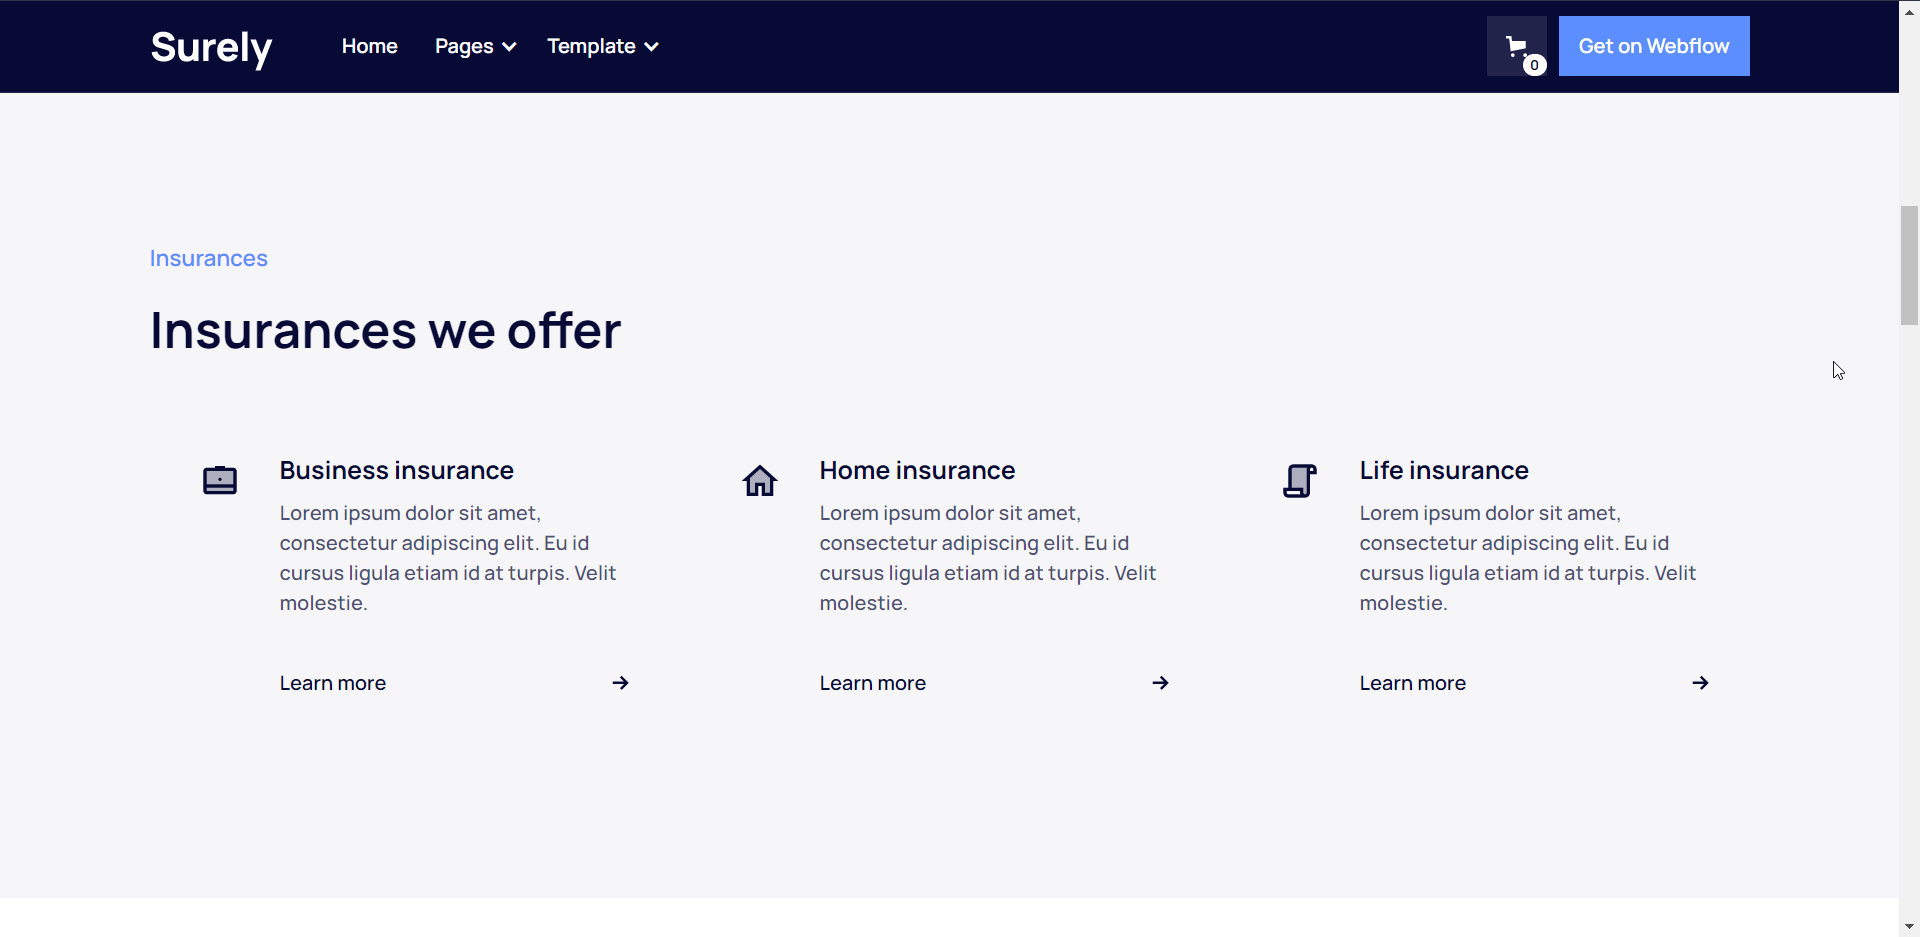This screenshot has width=1920, height=937.
Task: Go to the Home nav item
Action: pos(369,46)
